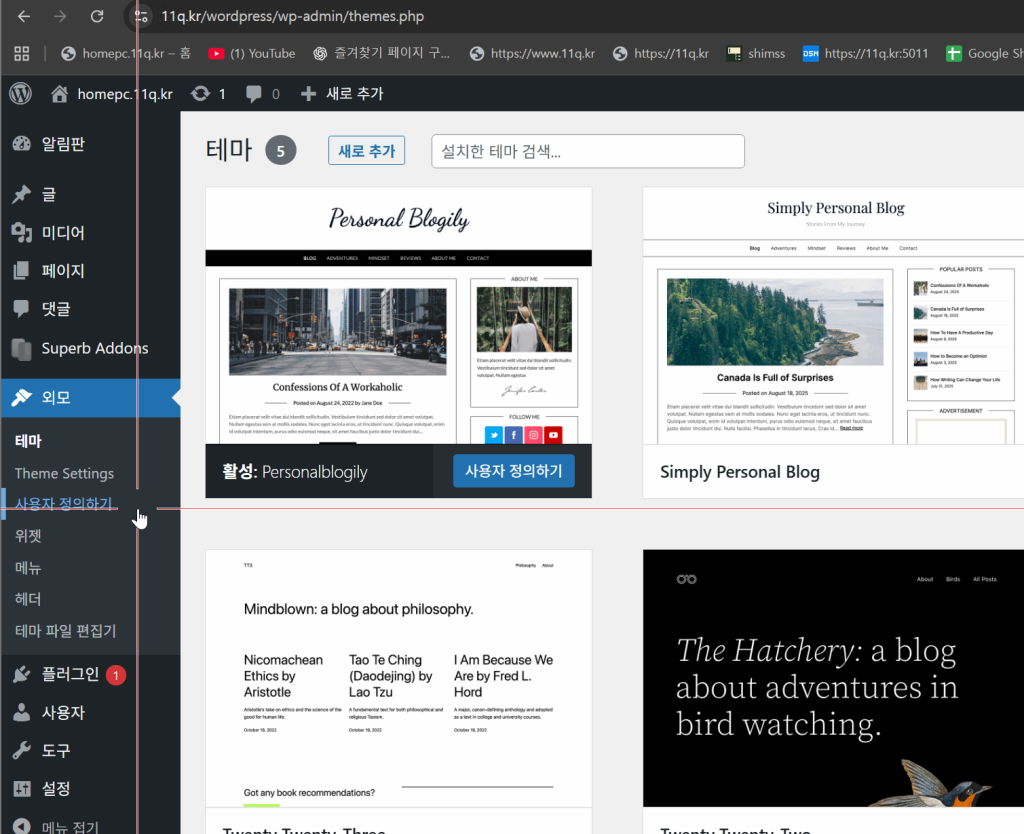Click the 새로 추가 button beside 테마
Image resolution: width=1024 pixels, height=834 pixels.
366,151
